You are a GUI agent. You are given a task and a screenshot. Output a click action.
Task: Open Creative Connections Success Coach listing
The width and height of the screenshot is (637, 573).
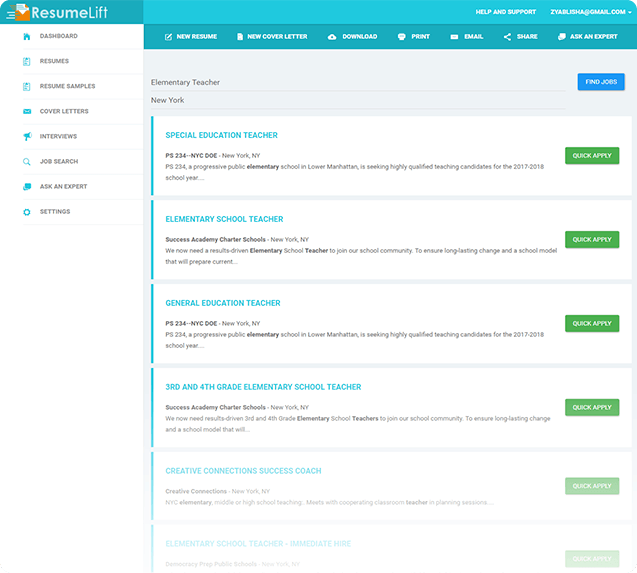click(x=243, y=471)
